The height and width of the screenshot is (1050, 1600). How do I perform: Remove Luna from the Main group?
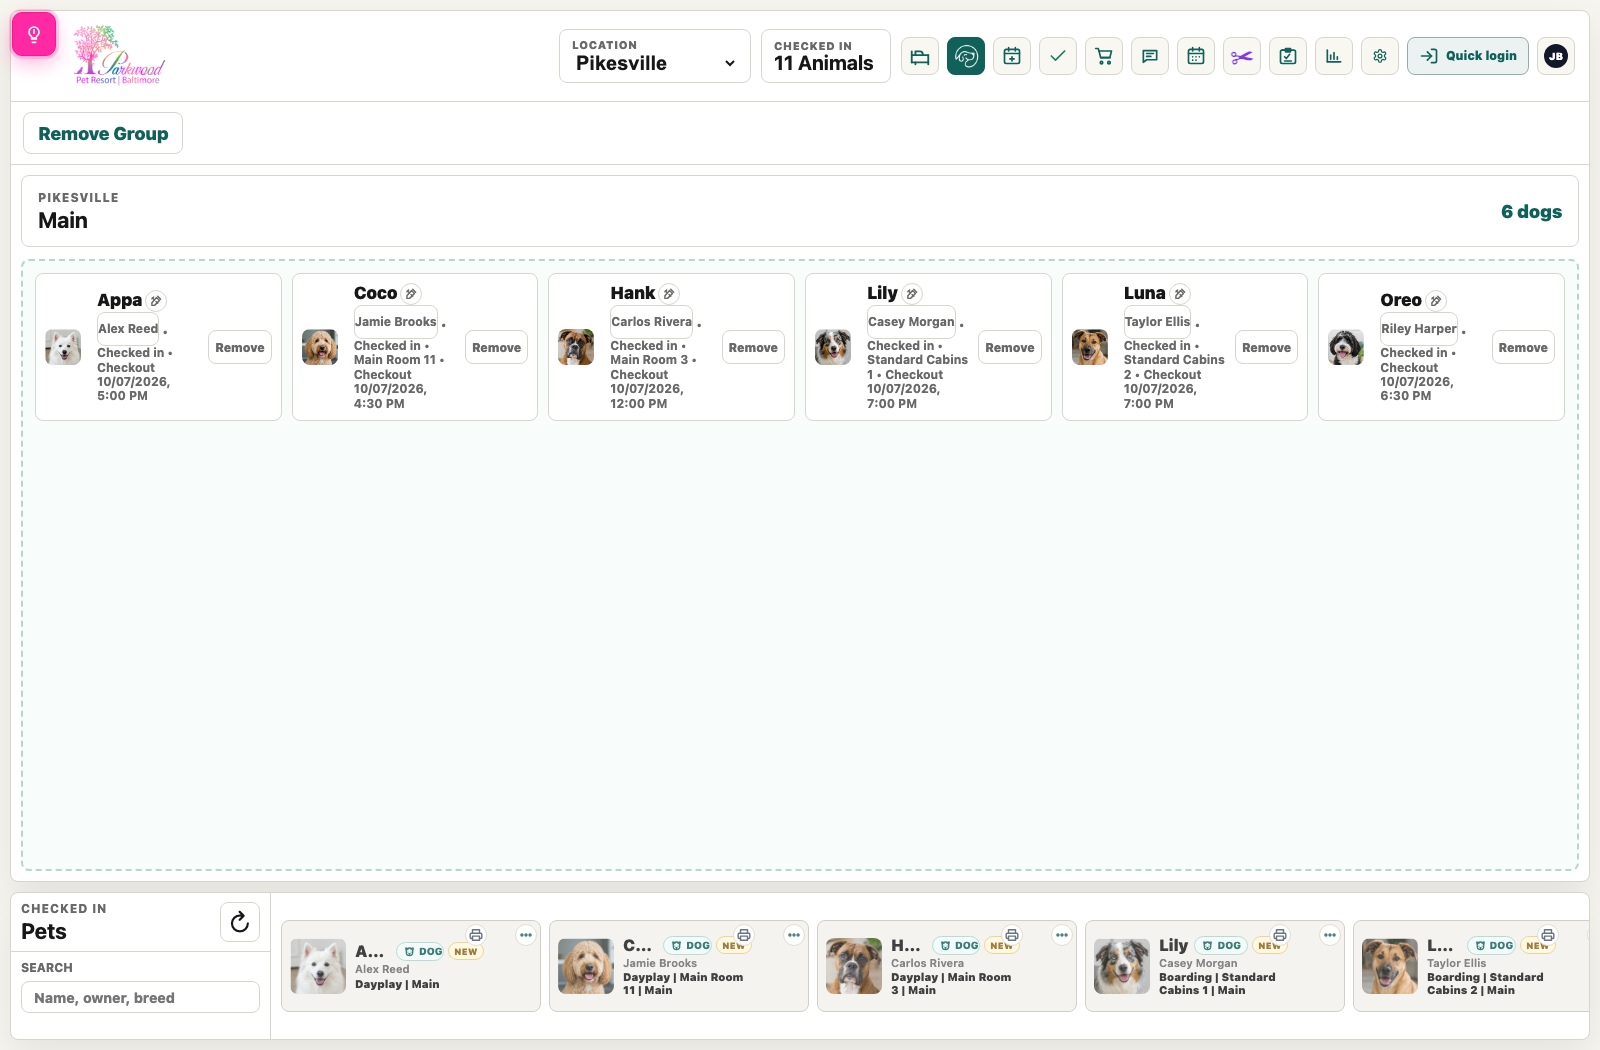pyautogui.click(x=1266, y=347)
